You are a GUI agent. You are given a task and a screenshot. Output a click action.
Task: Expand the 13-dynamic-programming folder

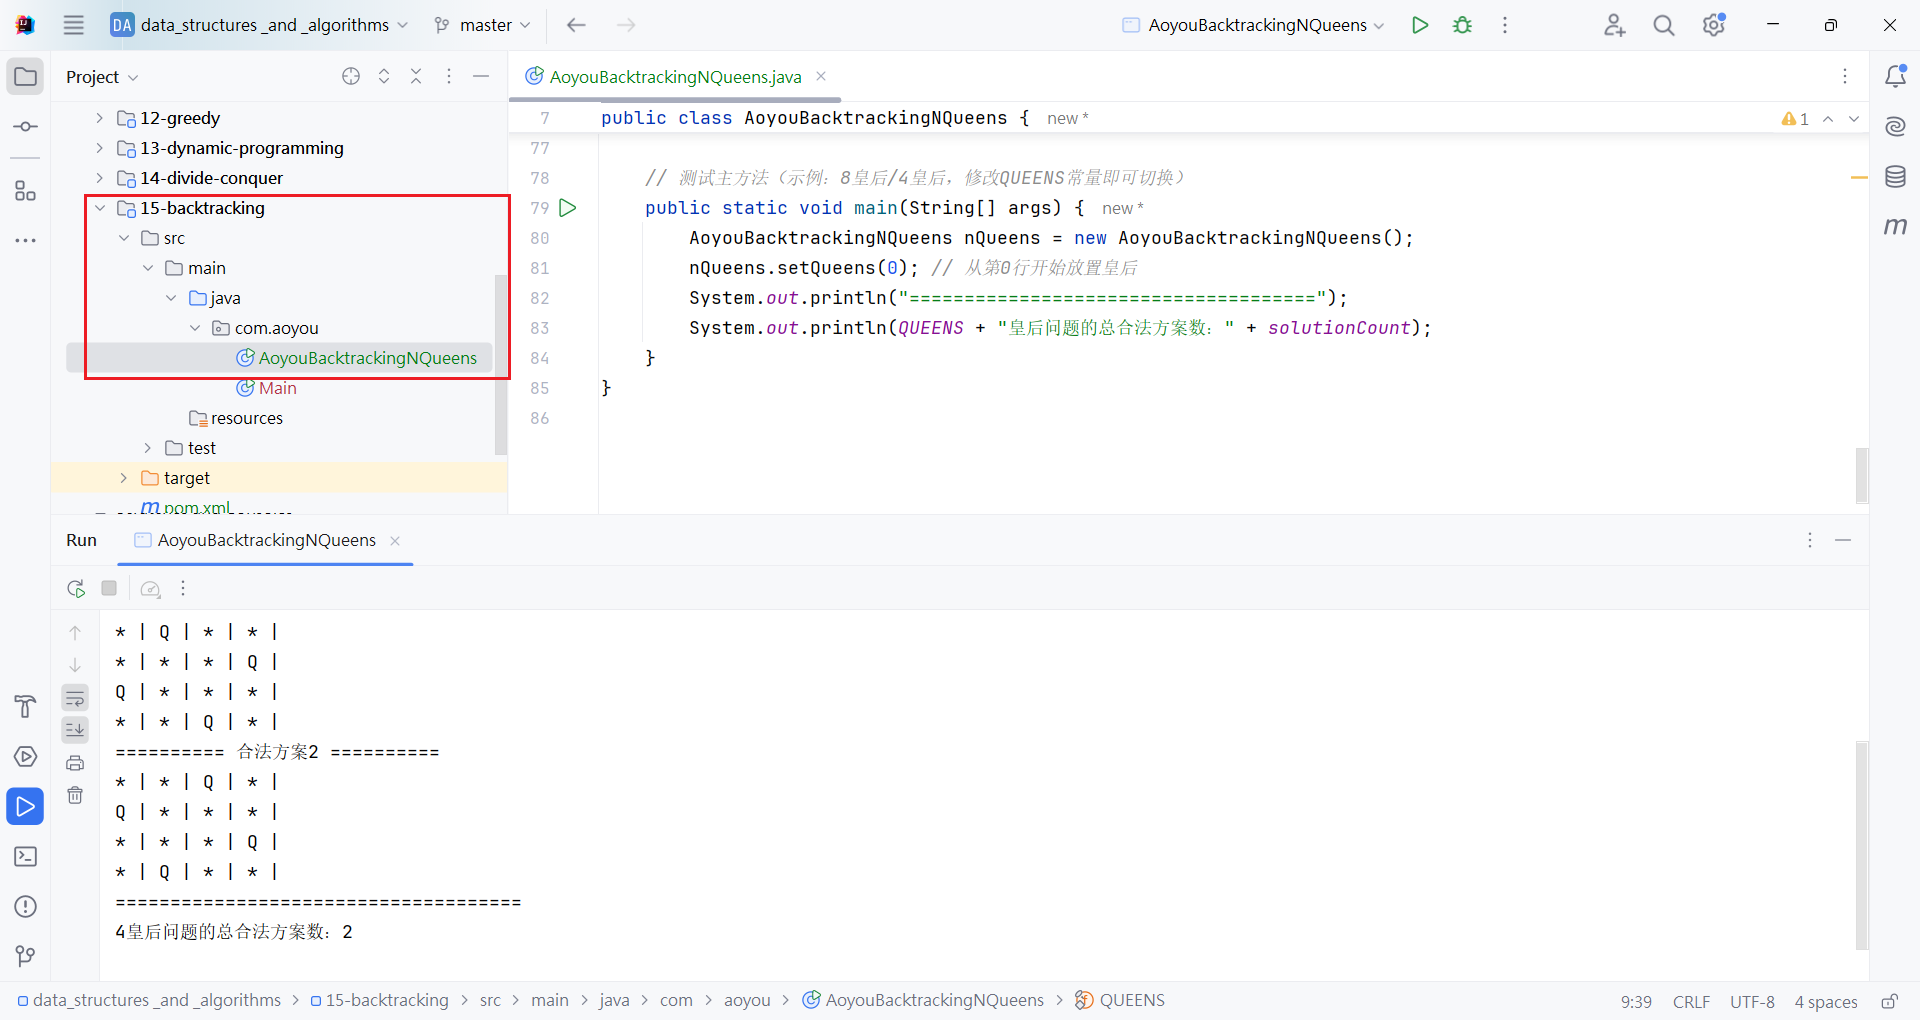click(99, 148)
